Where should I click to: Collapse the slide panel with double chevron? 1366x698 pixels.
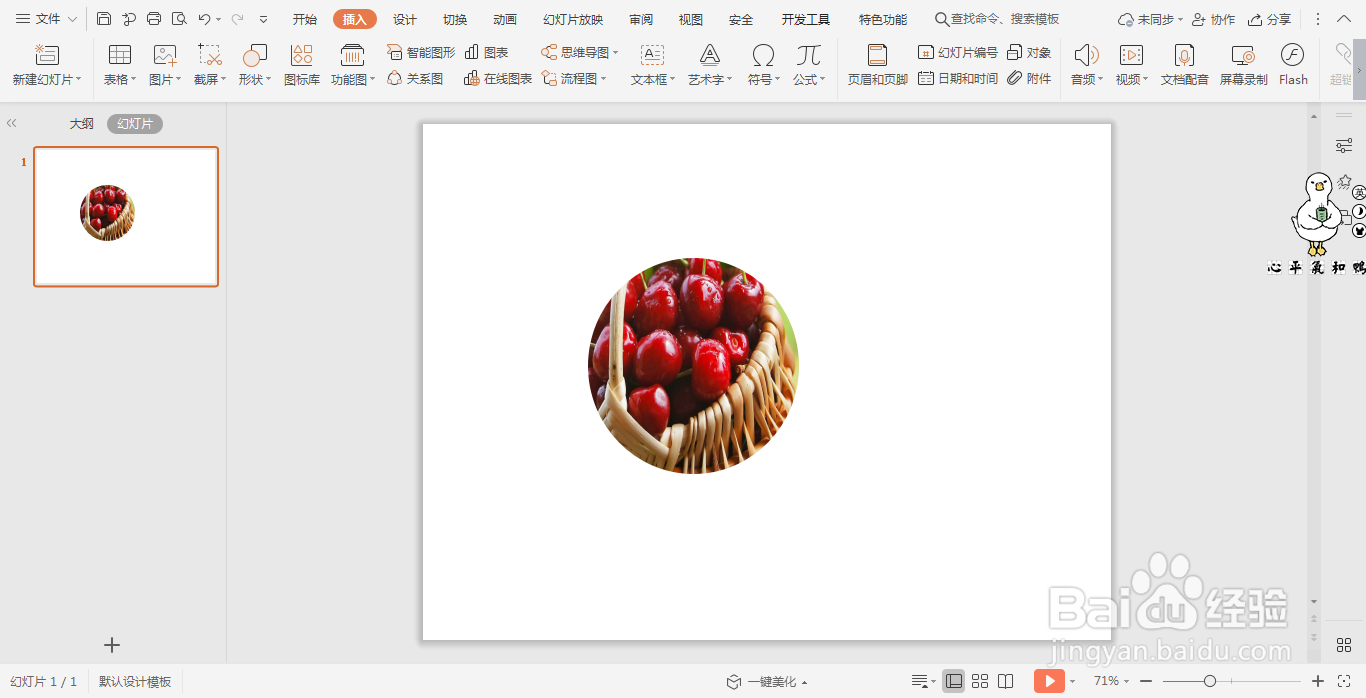(x=12, y=123)
